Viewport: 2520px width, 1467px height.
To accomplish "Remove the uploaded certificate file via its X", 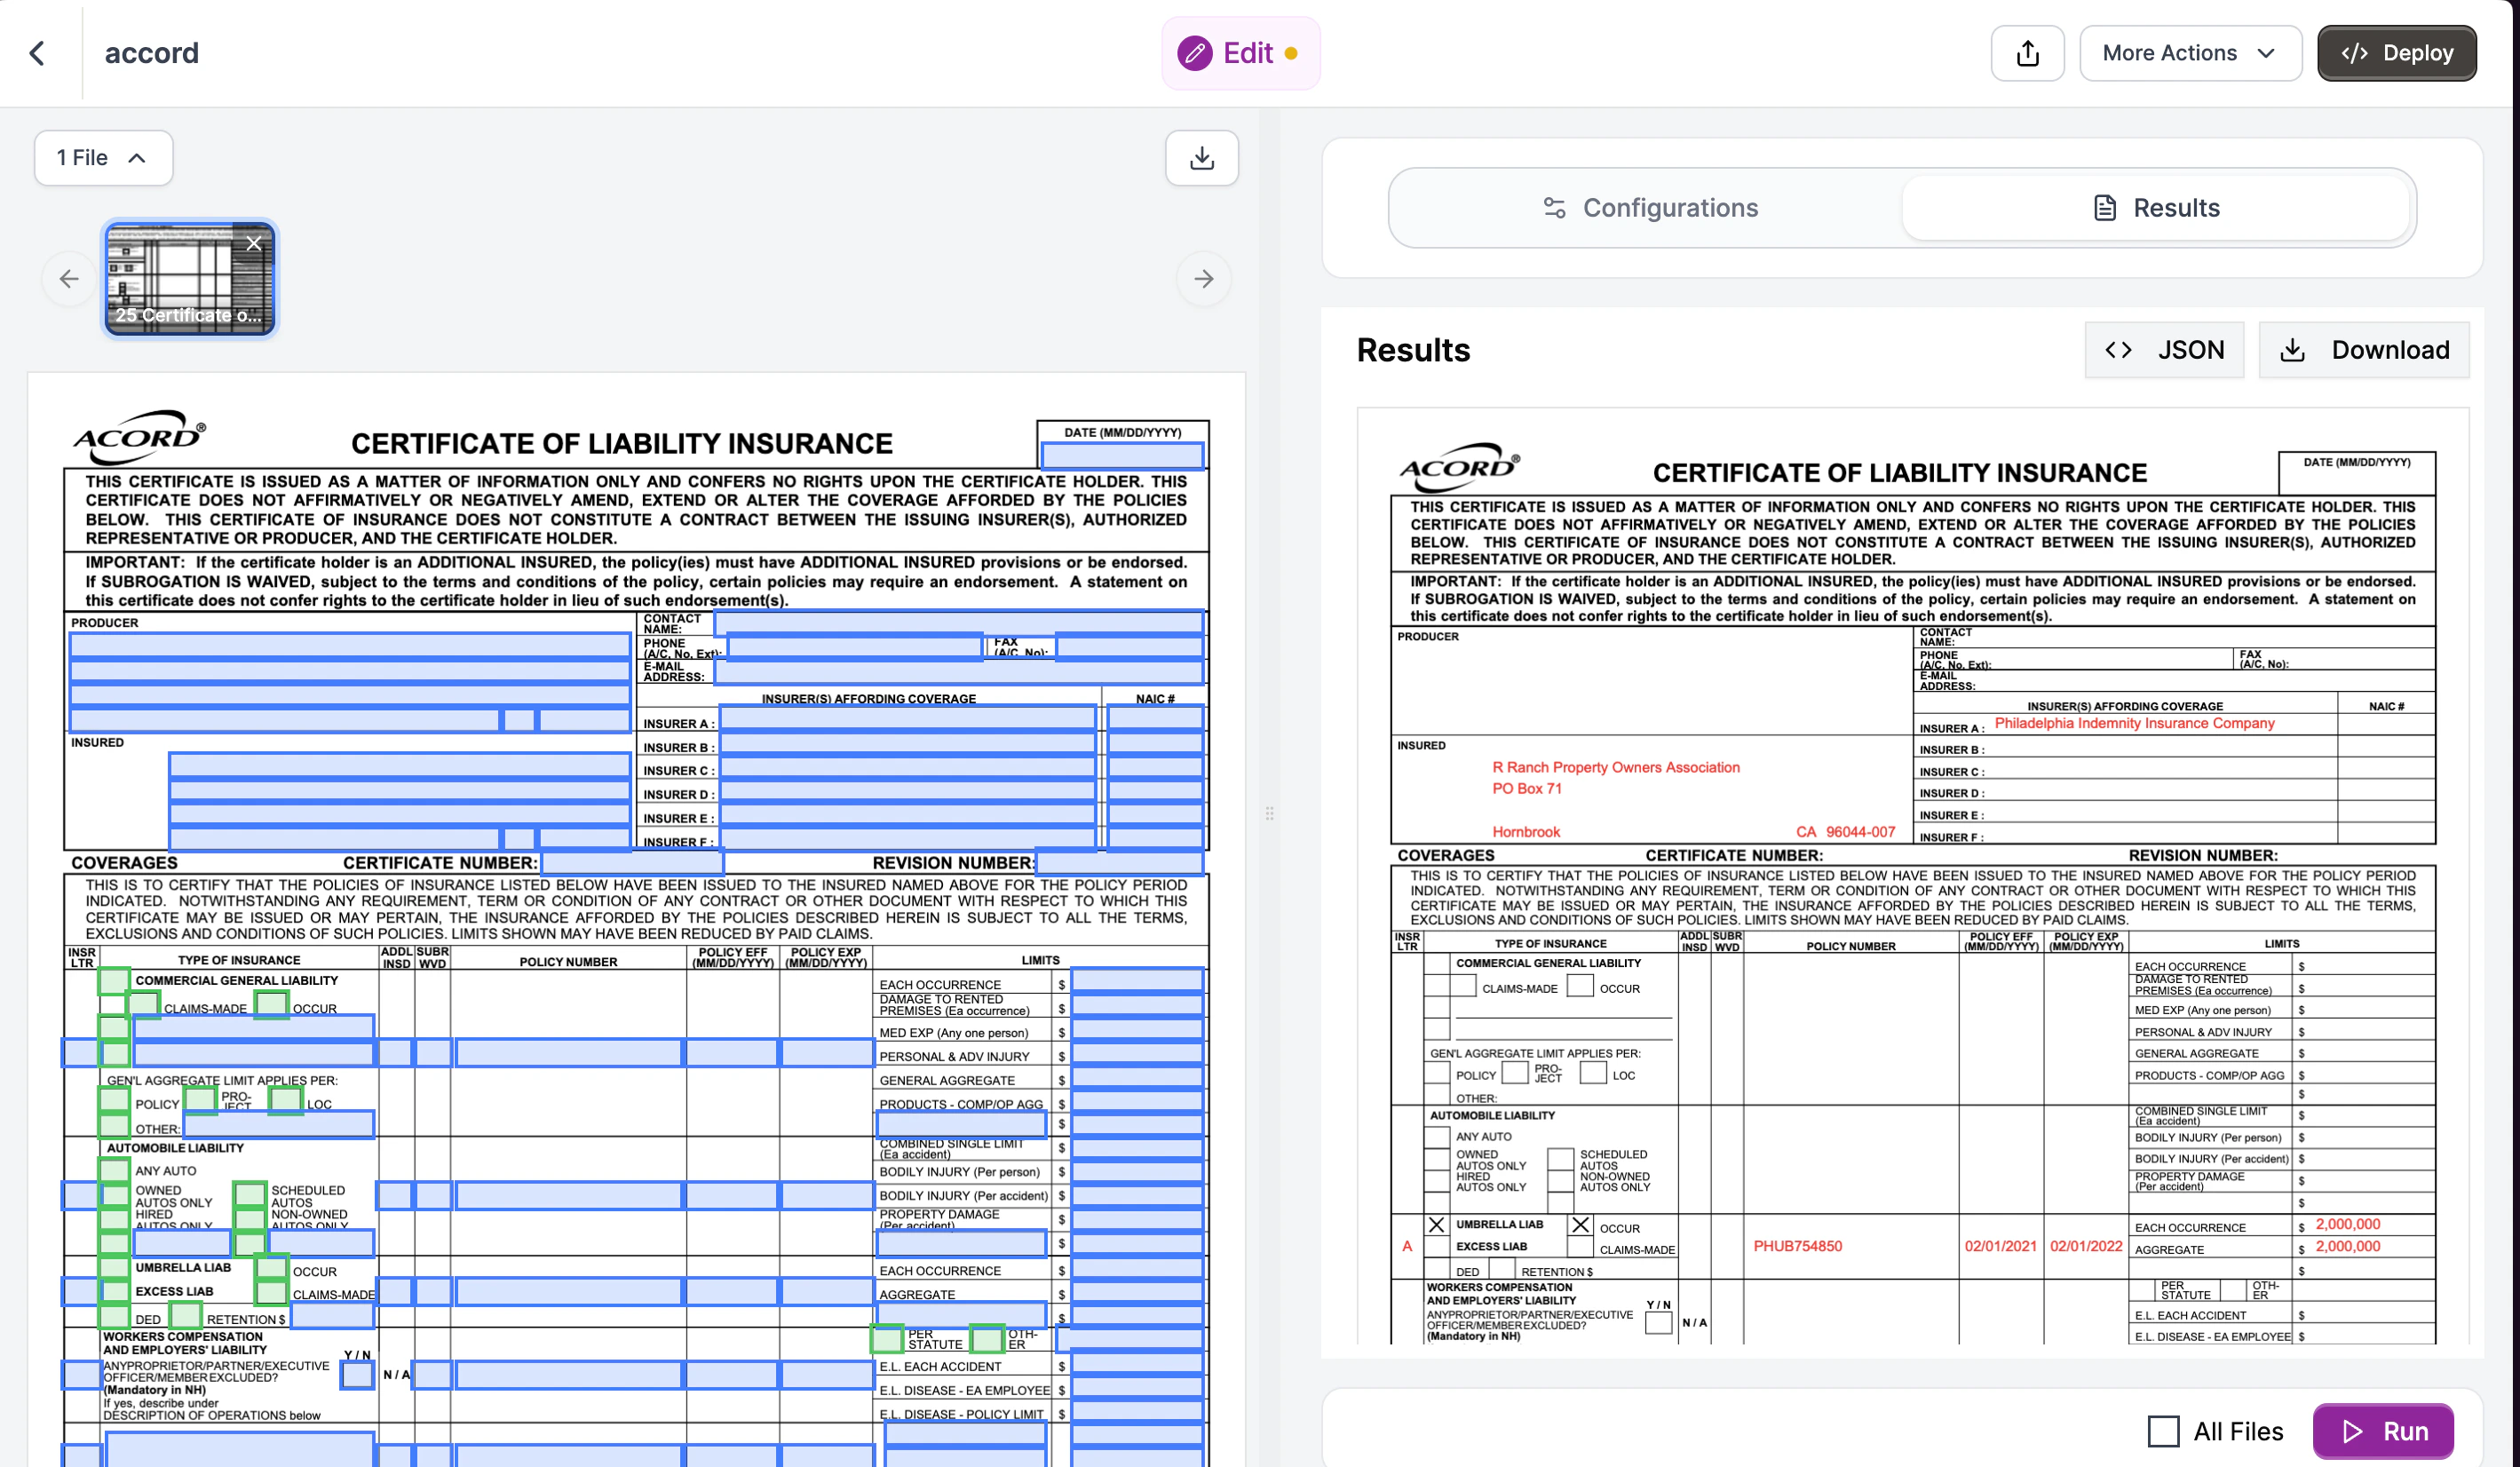I will click(x=253, y=243).
